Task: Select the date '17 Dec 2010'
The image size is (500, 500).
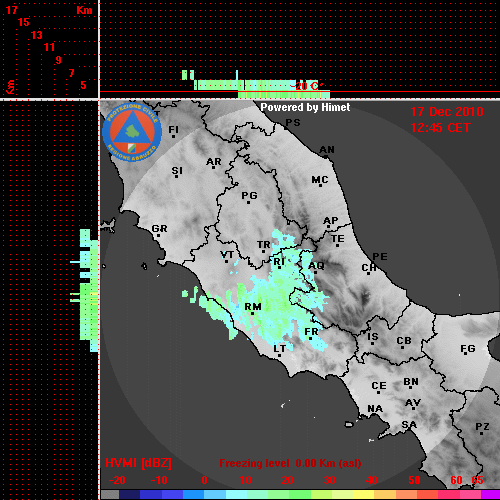Action: (447, 112)
